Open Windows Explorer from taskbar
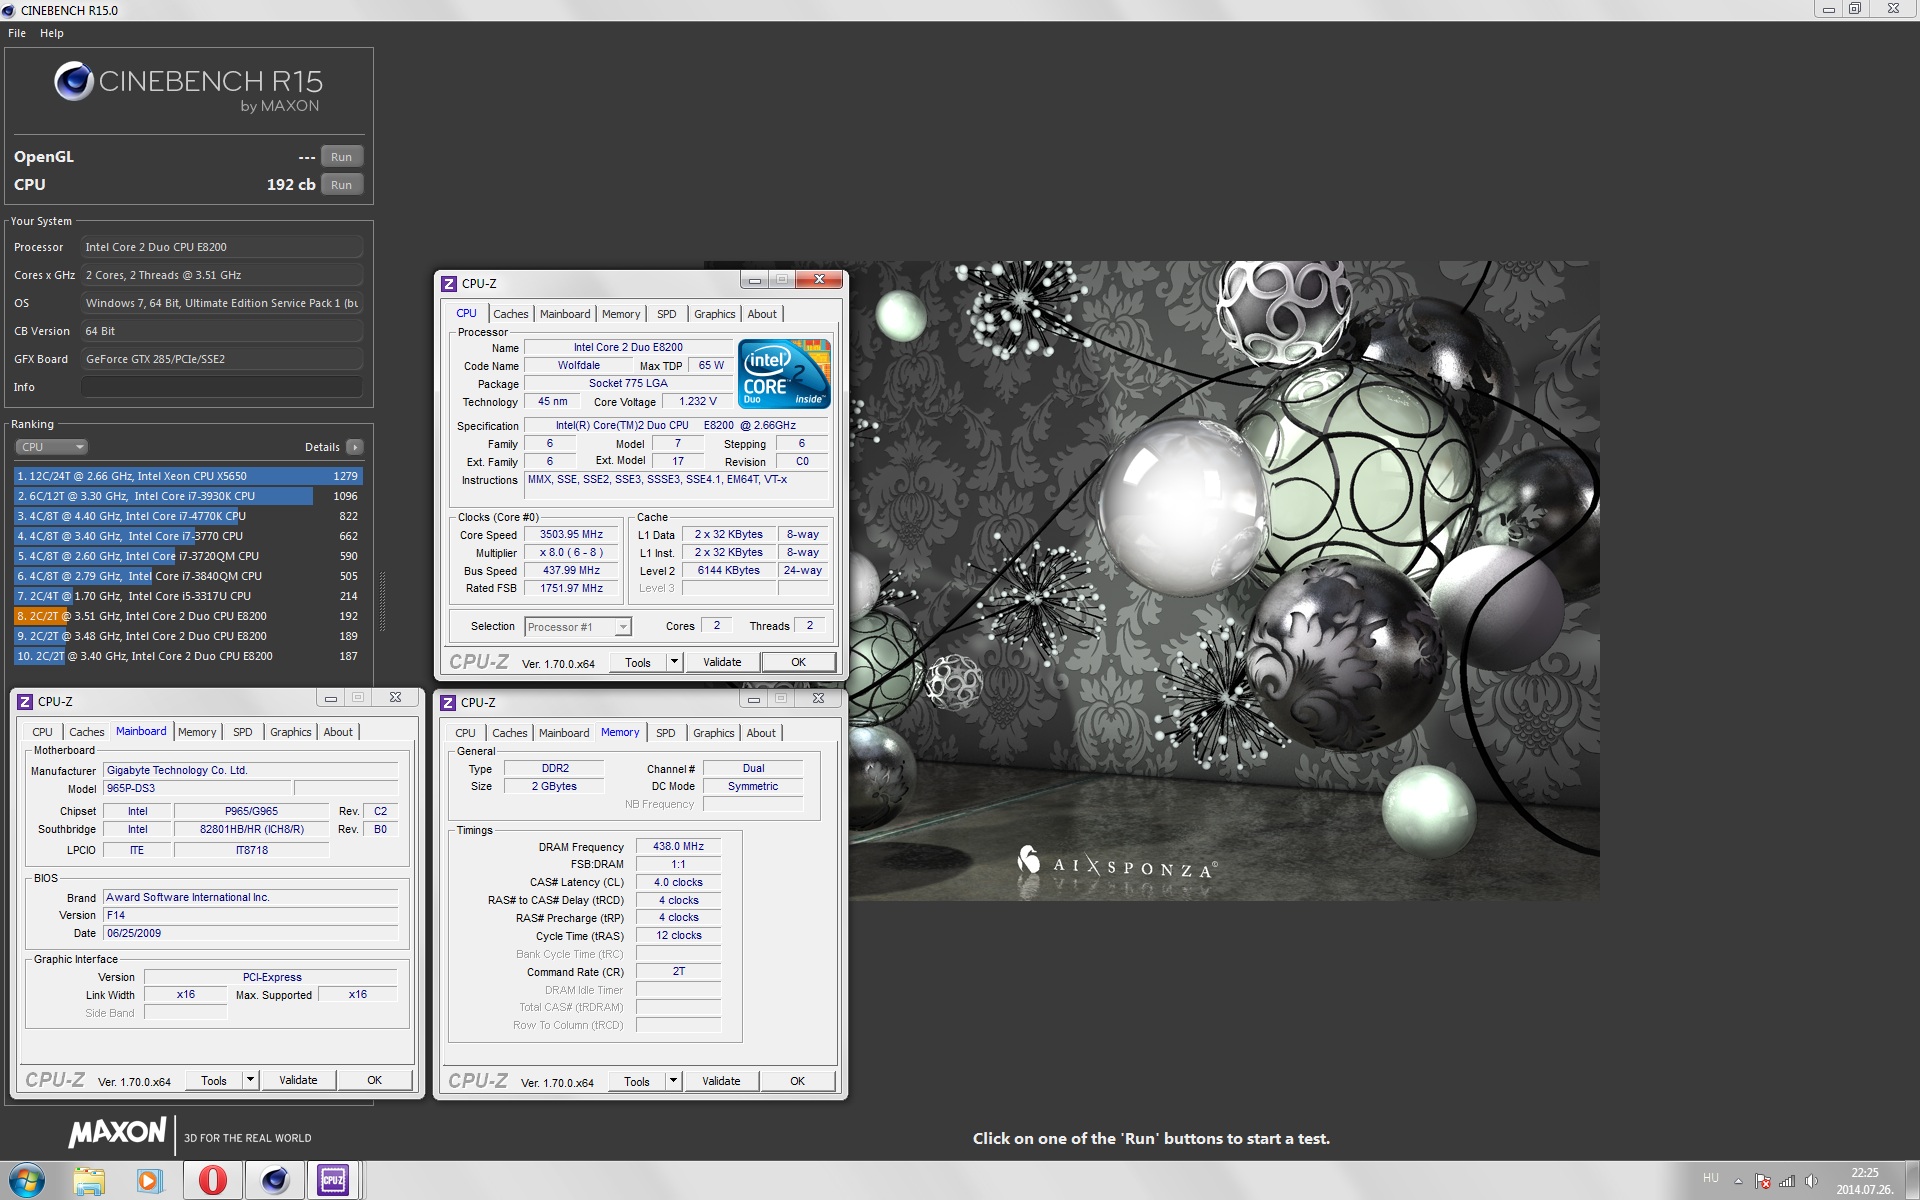 pos(88,1181)
